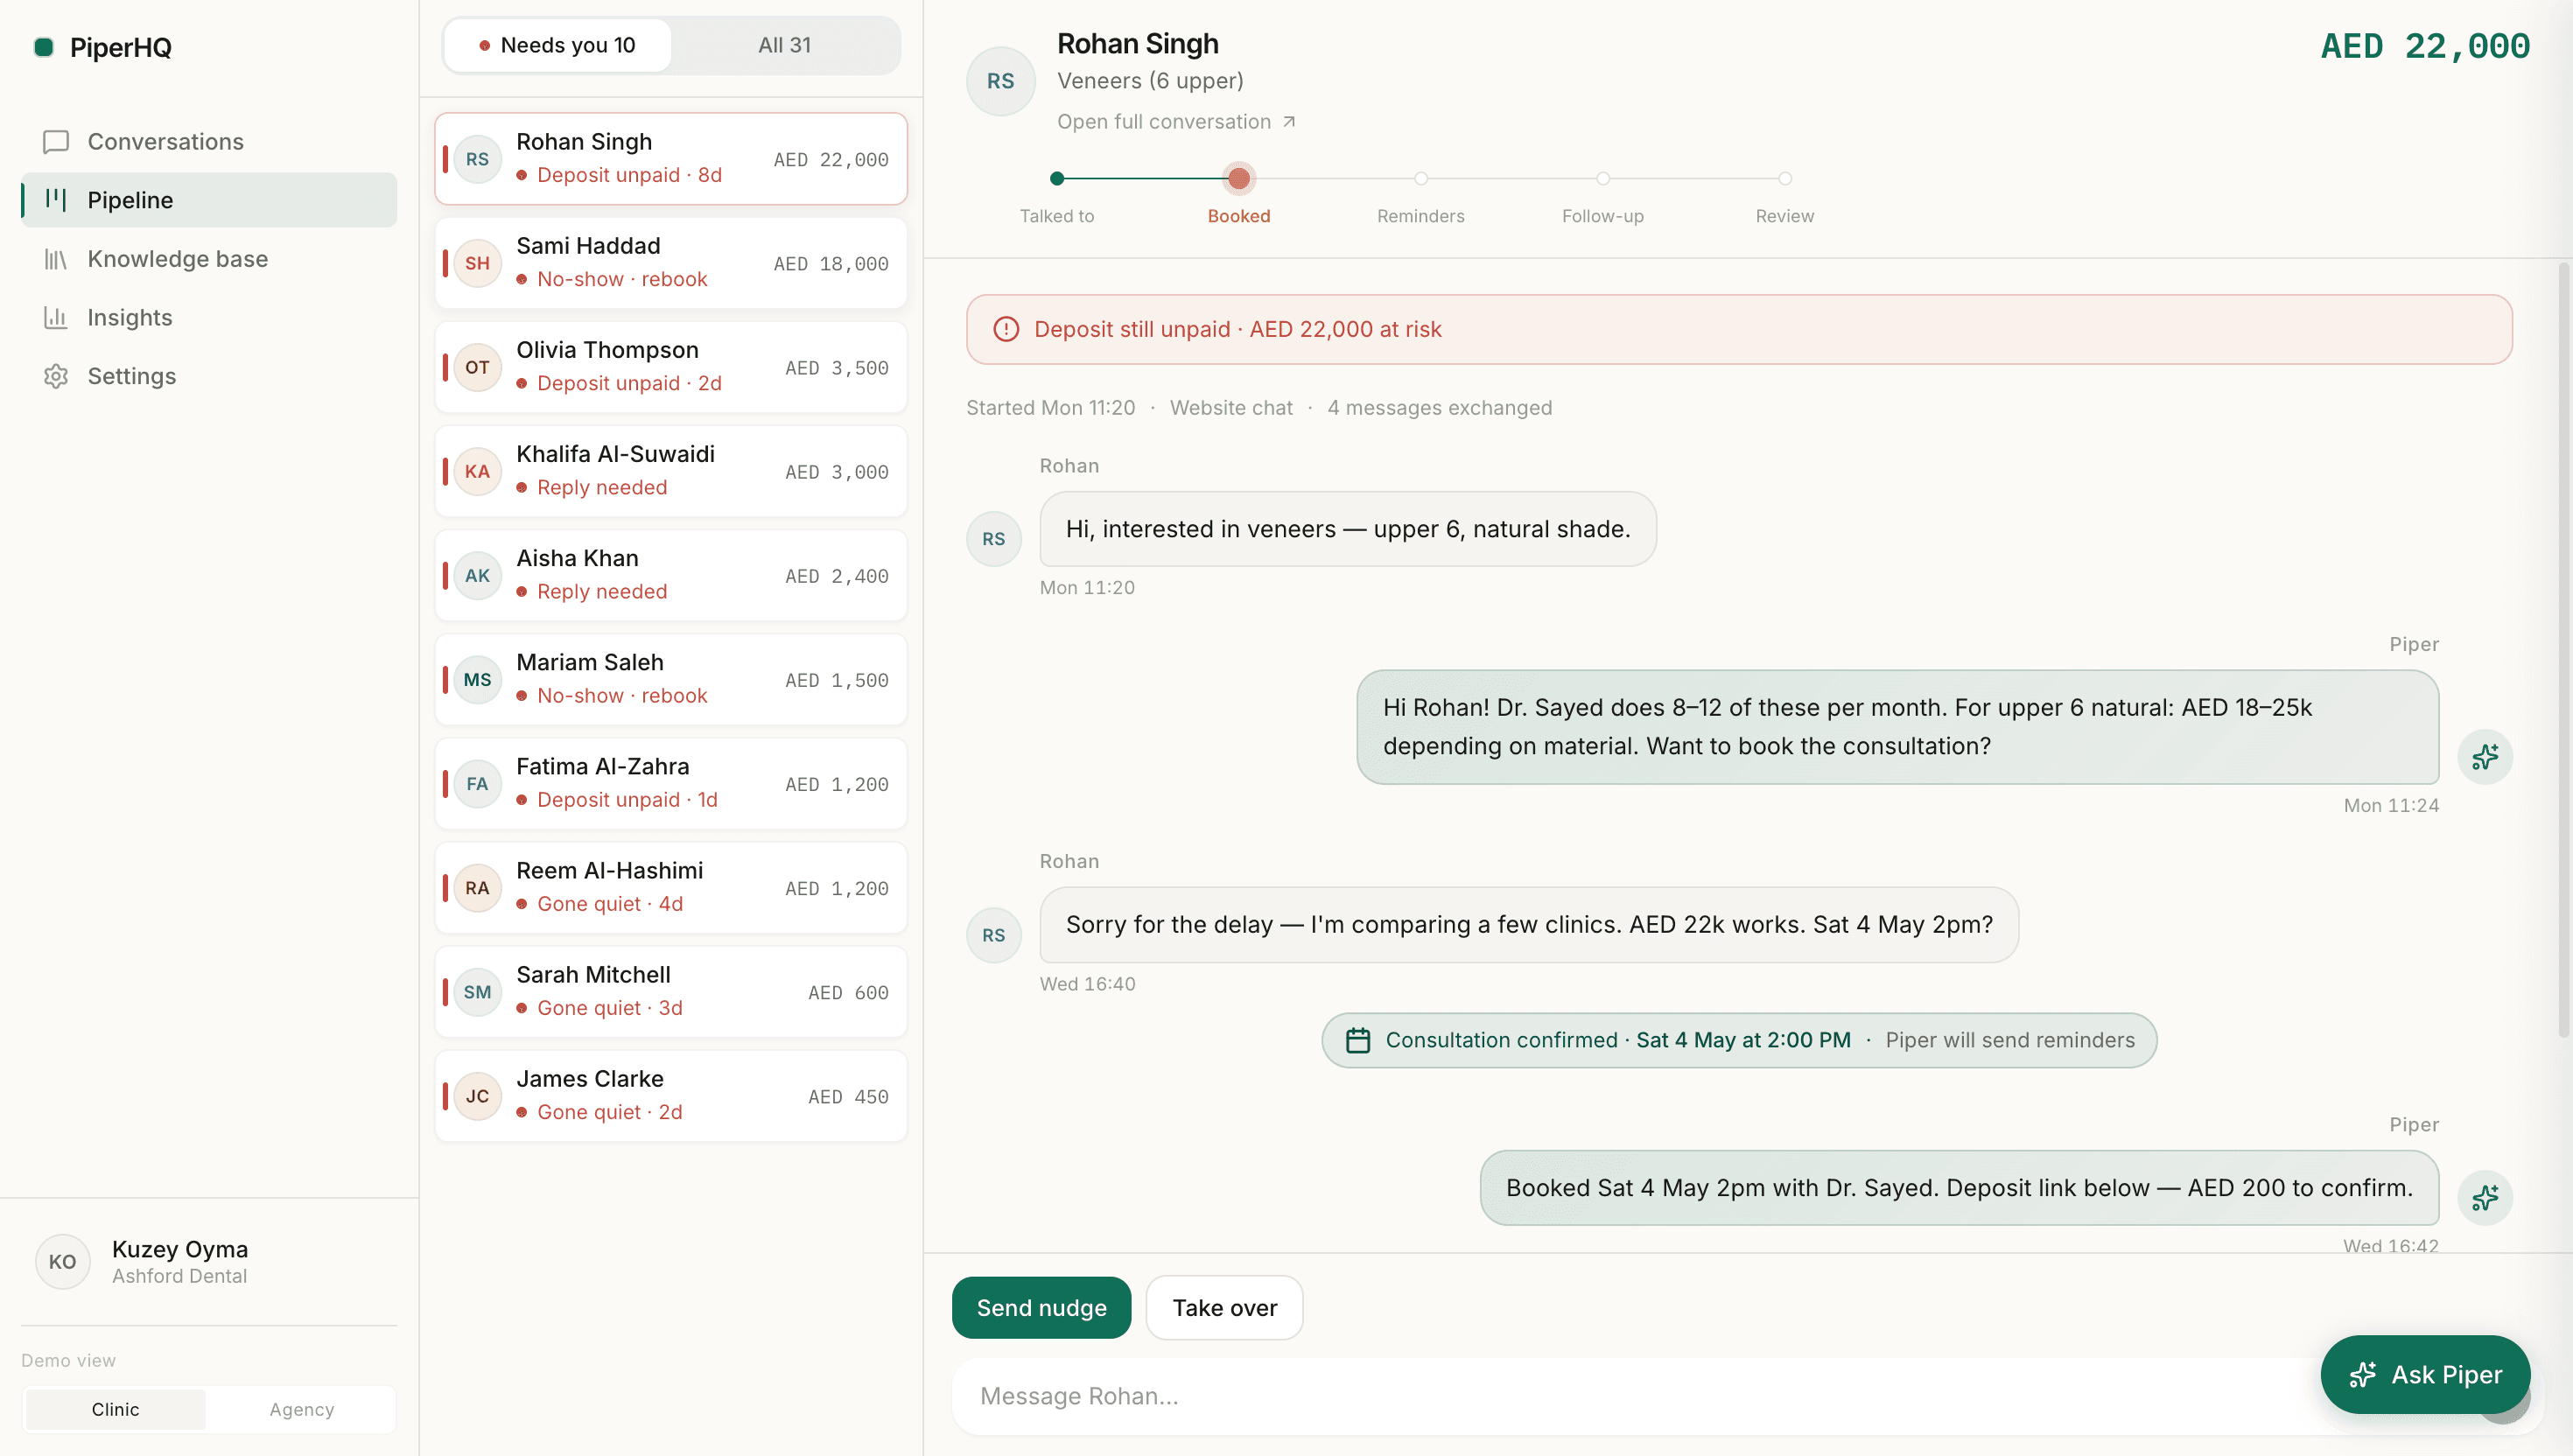Open the Knowledge base books icon

point(56,259)
